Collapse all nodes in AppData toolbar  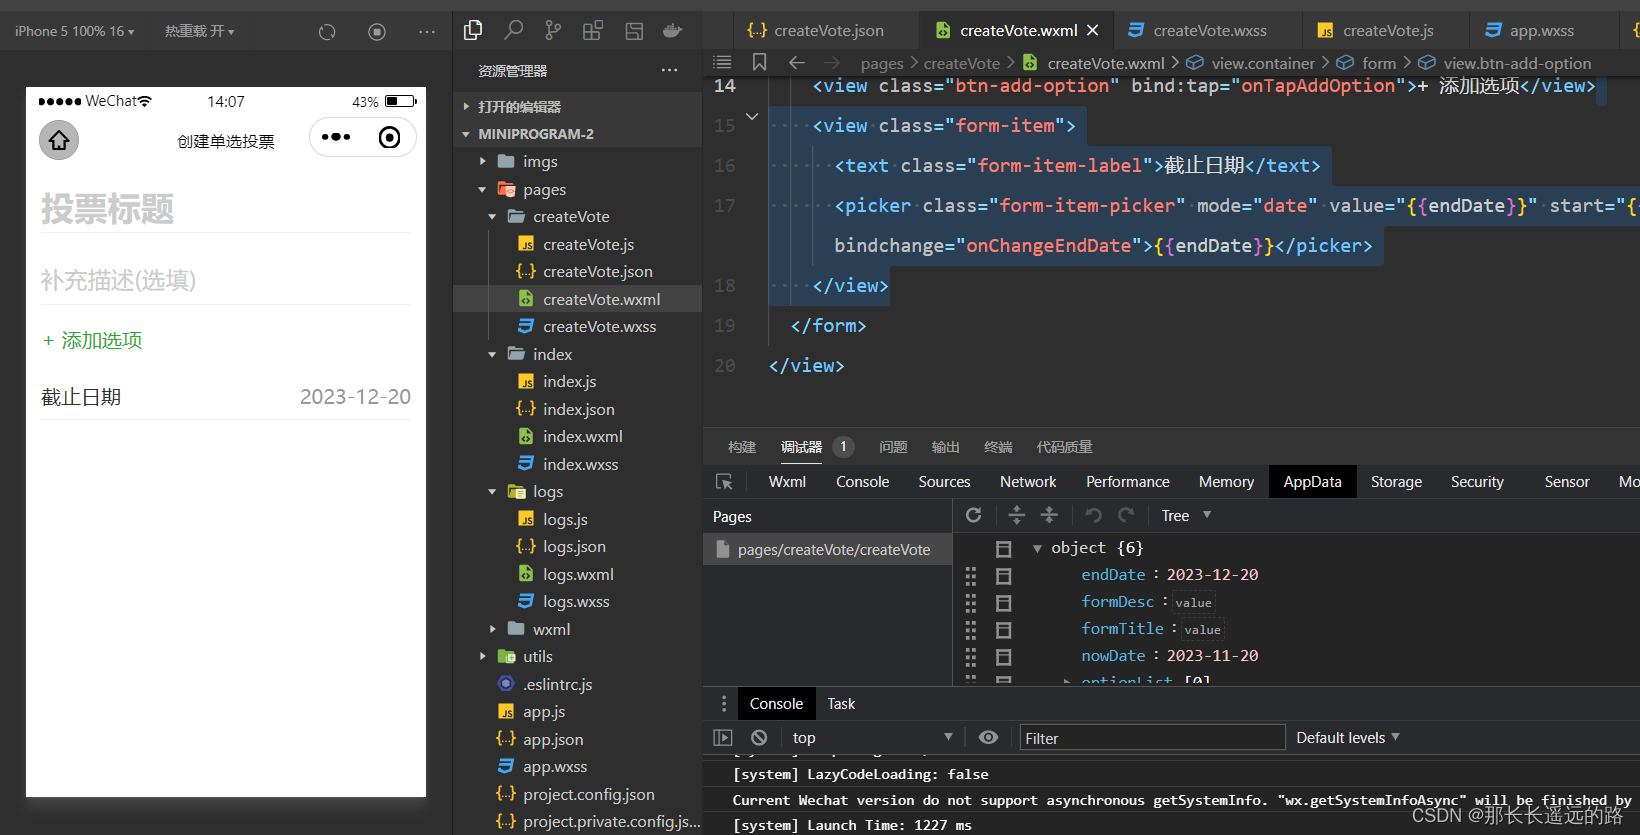[x=1049, y=515]
